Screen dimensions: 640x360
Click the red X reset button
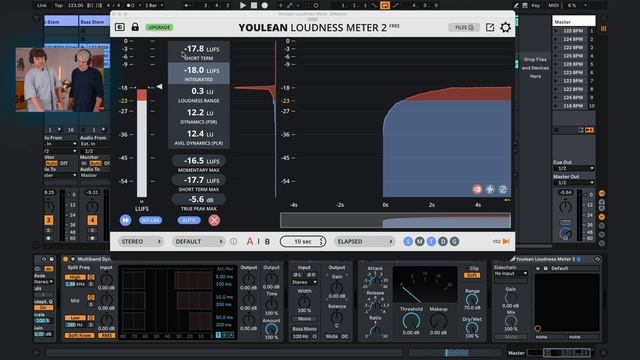coord(214,220)
